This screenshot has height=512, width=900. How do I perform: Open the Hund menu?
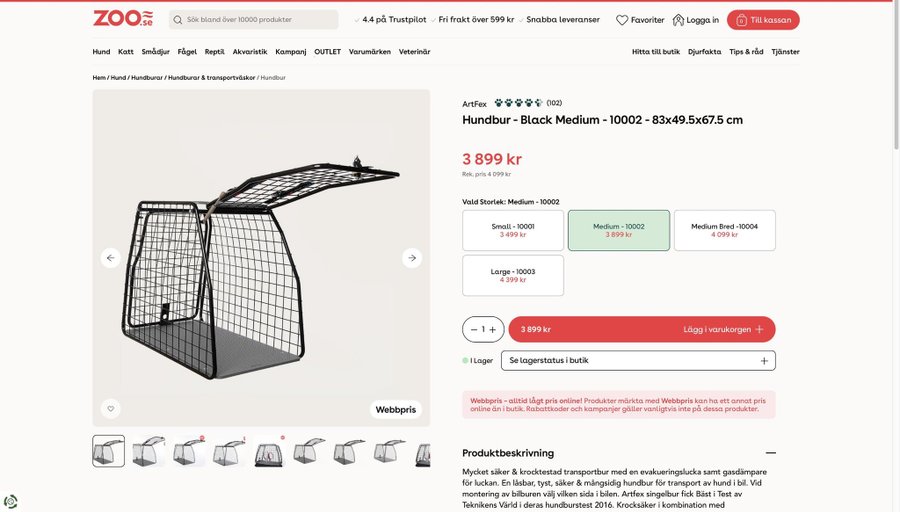(x=101, y=52)
